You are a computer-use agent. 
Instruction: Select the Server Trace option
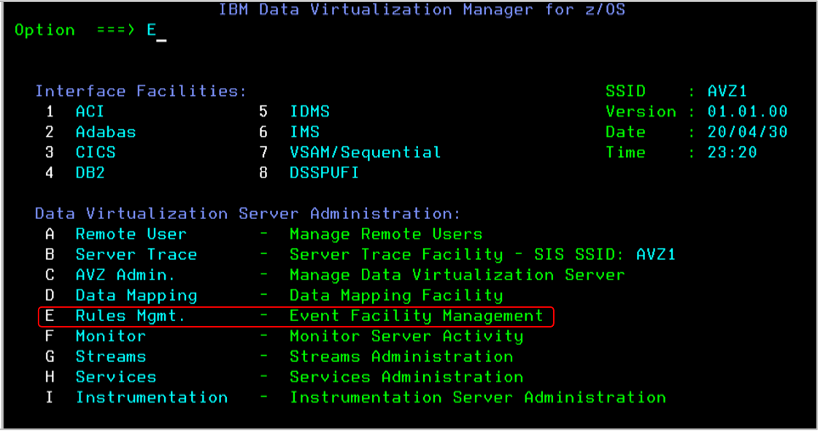click(x=136, y=255)
